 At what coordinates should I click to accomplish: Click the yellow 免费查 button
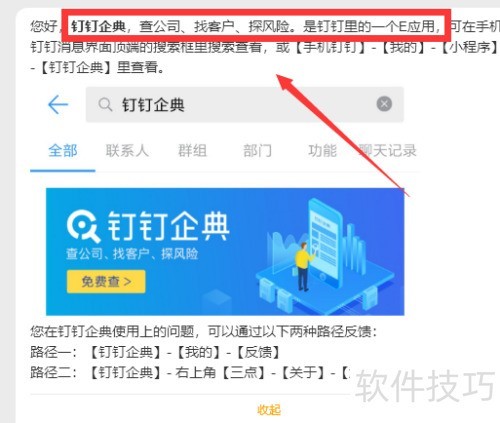106,282
